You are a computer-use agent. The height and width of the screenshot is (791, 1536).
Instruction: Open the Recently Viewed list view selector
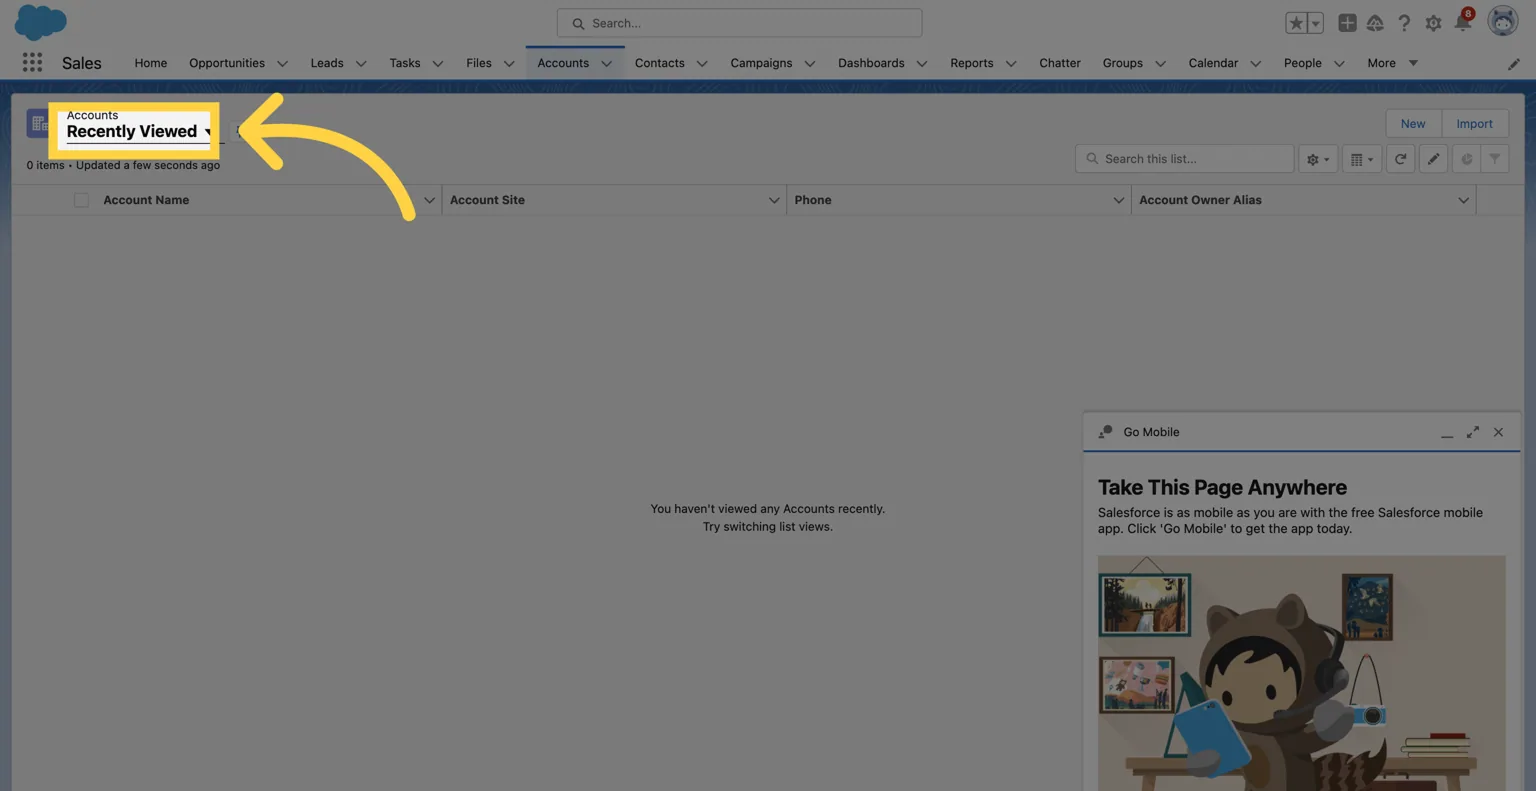(x=139, y=132)
